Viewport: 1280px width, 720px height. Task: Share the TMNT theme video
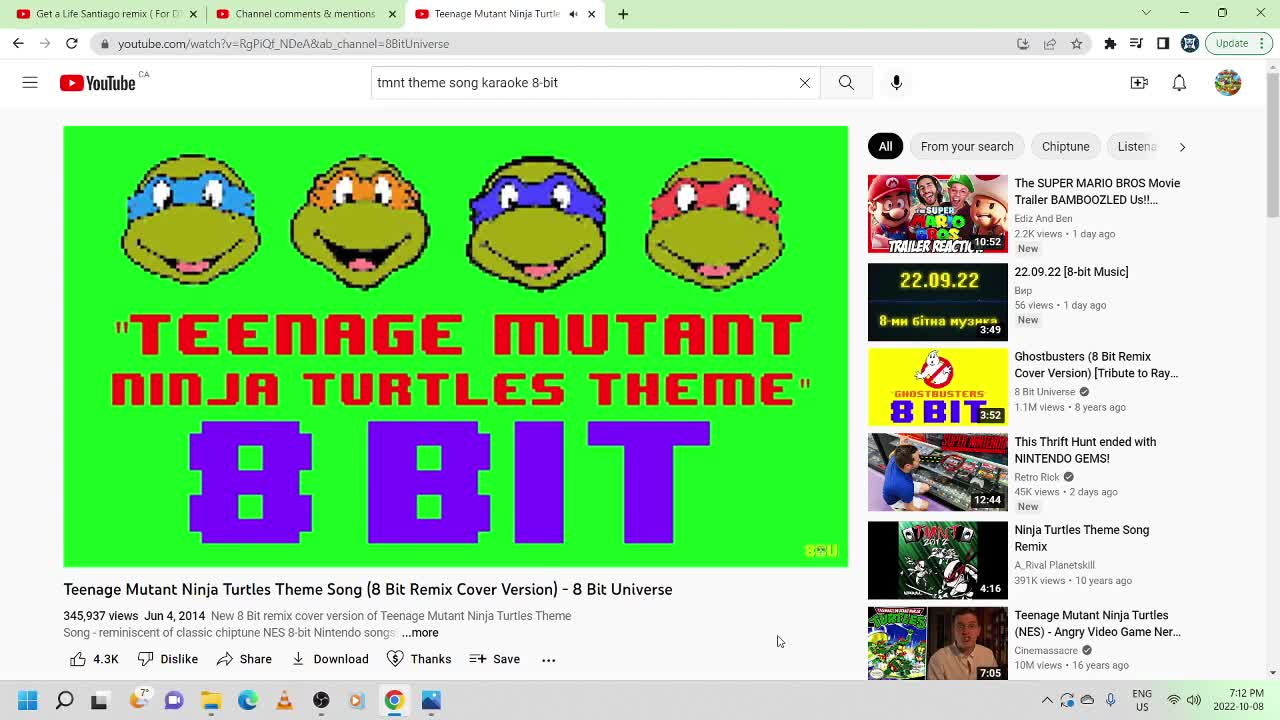click(244, 659)
